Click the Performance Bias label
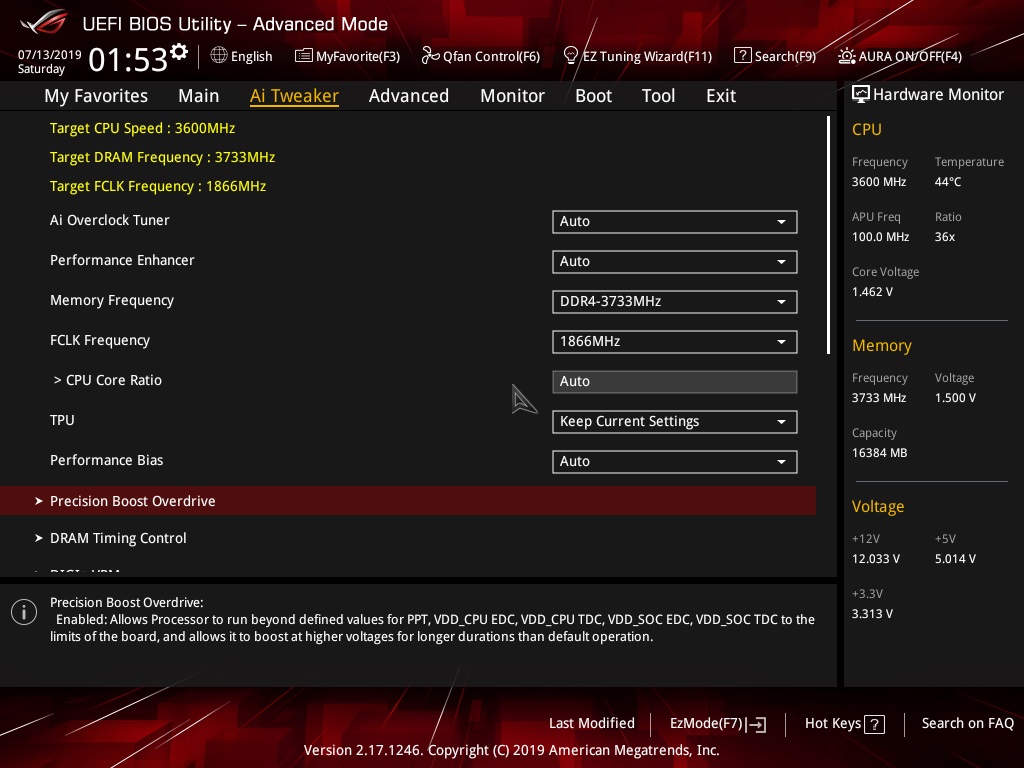Screen dimensions: 1024x768 [x=106, y=460]
